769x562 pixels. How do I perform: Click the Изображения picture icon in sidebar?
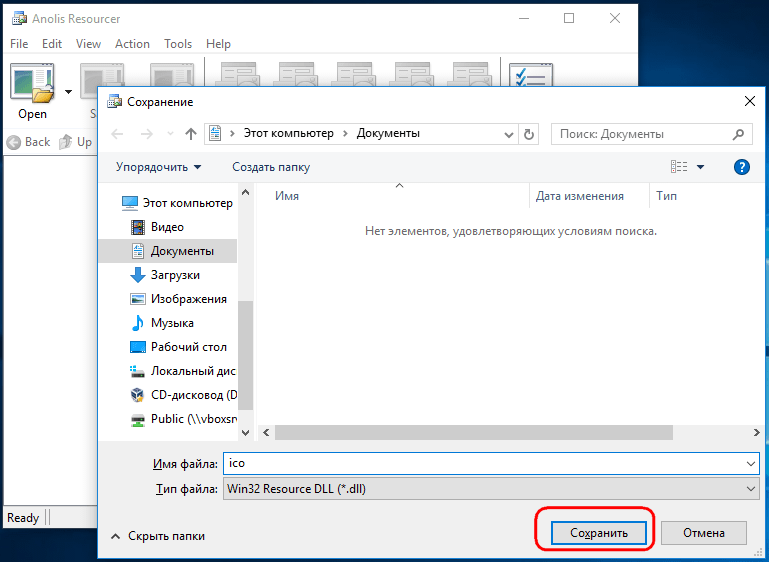coord(138,299)
